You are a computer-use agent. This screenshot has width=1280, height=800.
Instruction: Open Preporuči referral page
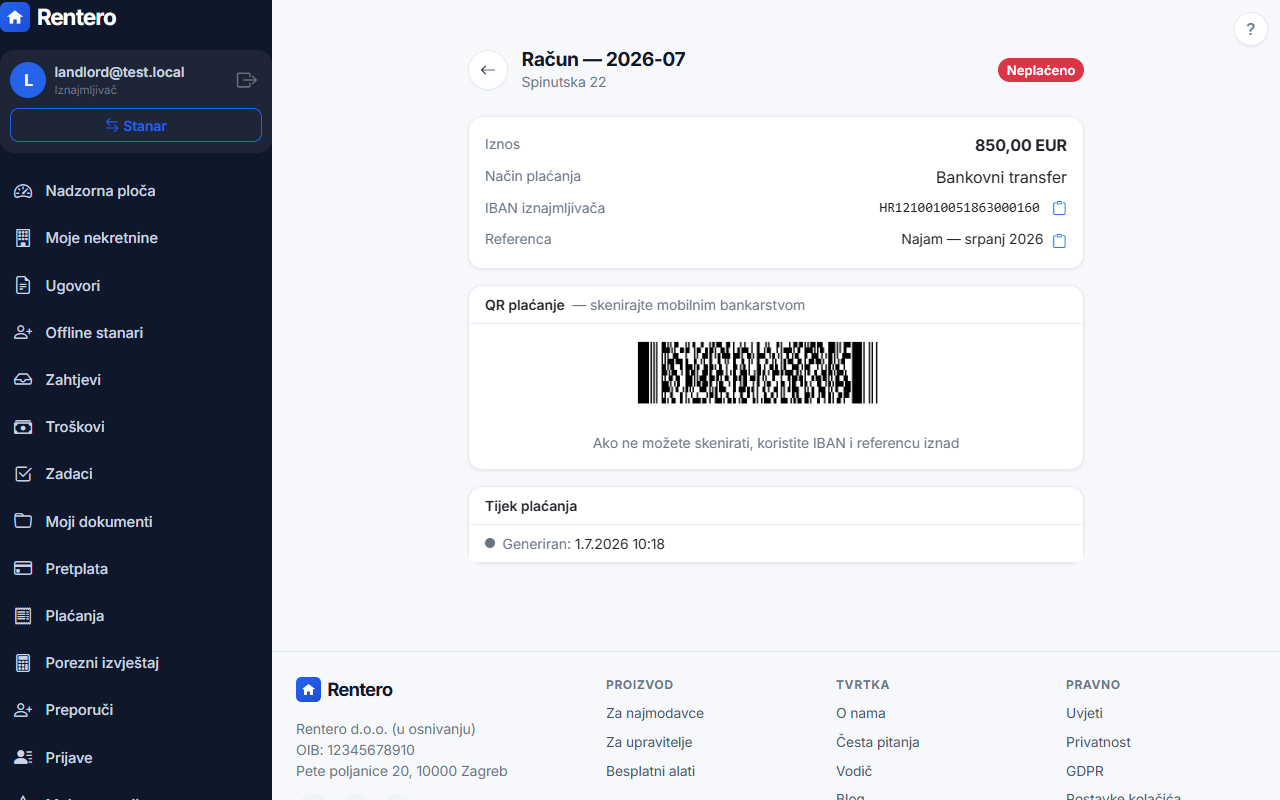pyautogui.click(x=136, y=710)
